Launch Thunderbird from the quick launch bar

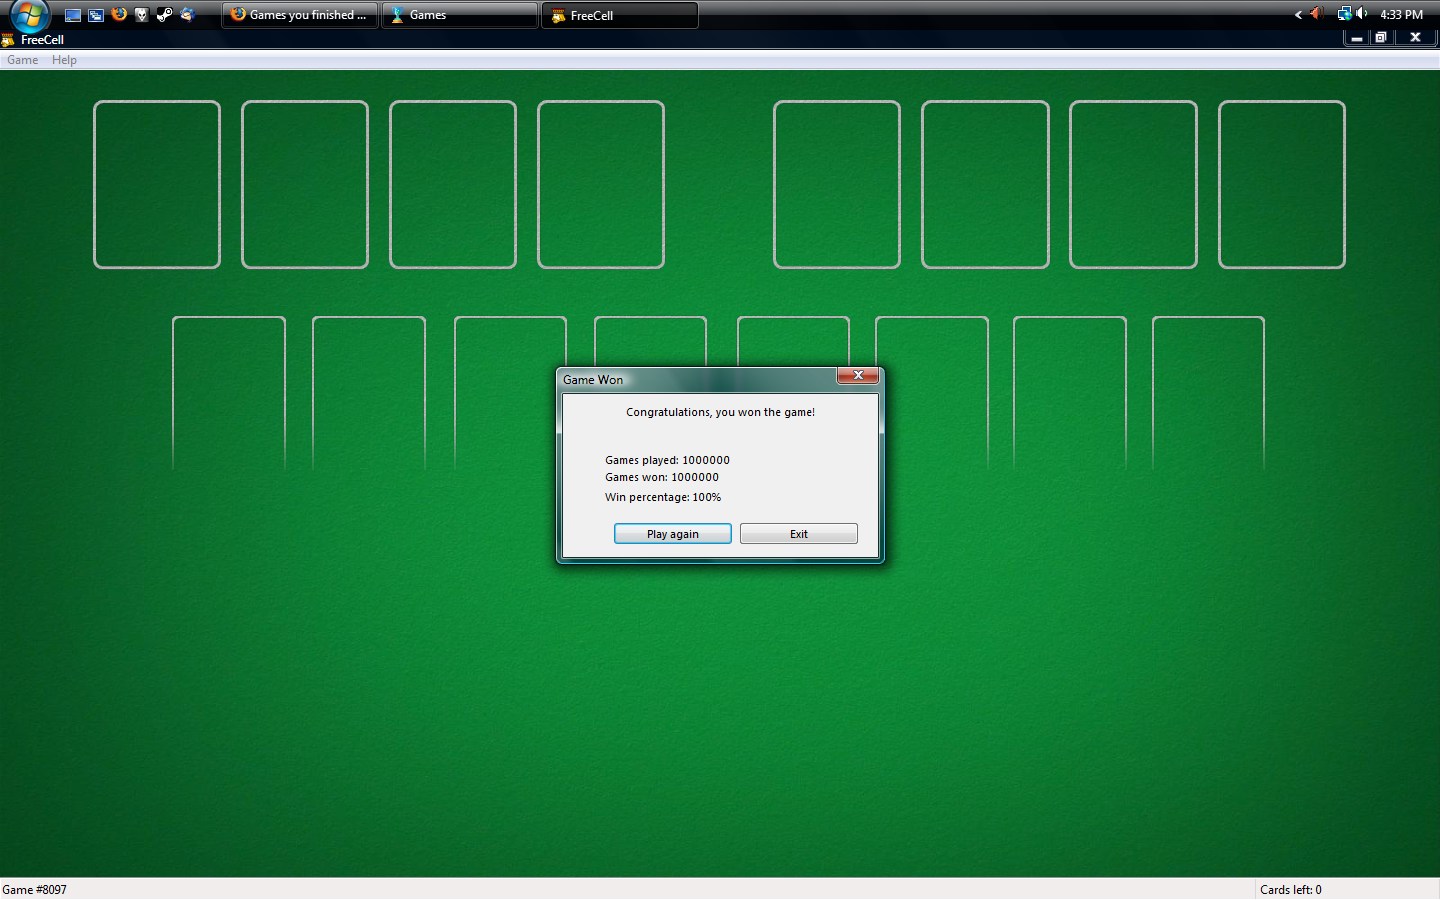[x=187, y=15]
